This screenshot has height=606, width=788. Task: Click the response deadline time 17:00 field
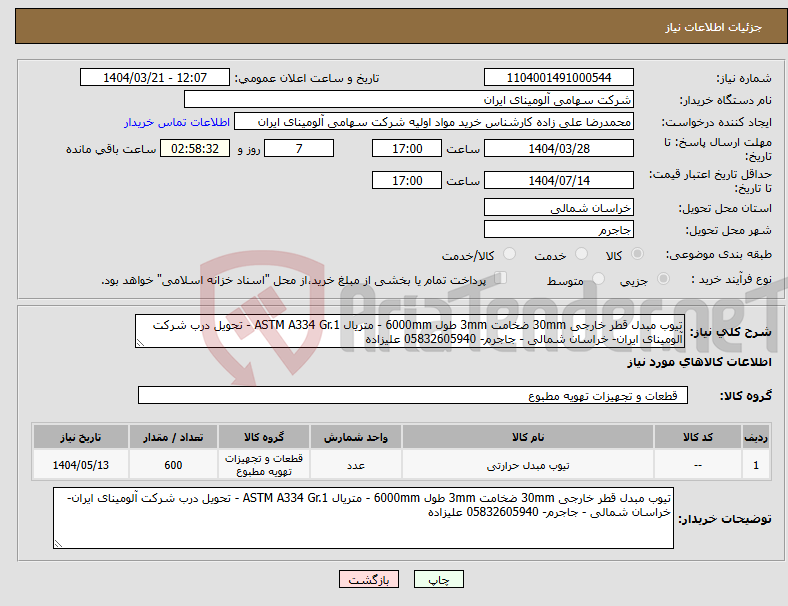tap(407, 148)
